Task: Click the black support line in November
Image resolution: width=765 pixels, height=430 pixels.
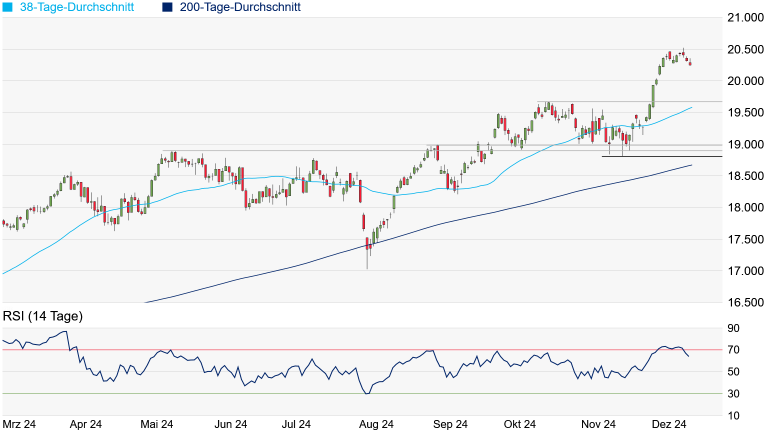Action: click(660, 156)
